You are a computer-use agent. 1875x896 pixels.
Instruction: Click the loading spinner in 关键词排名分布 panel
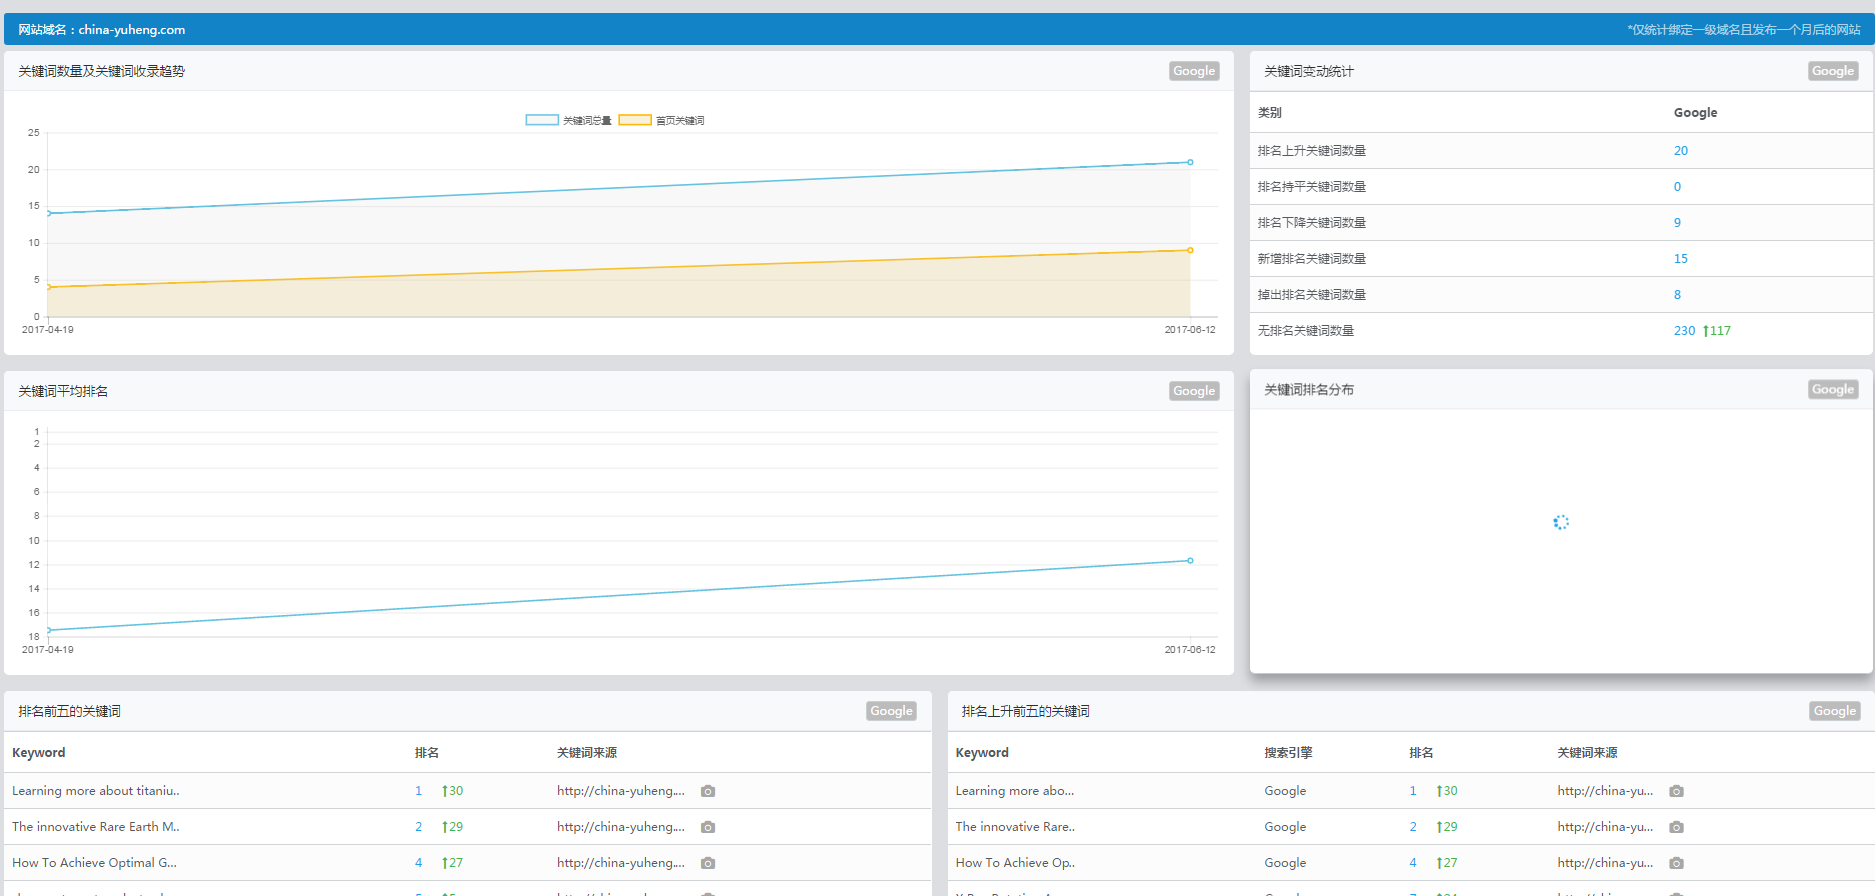pos(1561,522)
